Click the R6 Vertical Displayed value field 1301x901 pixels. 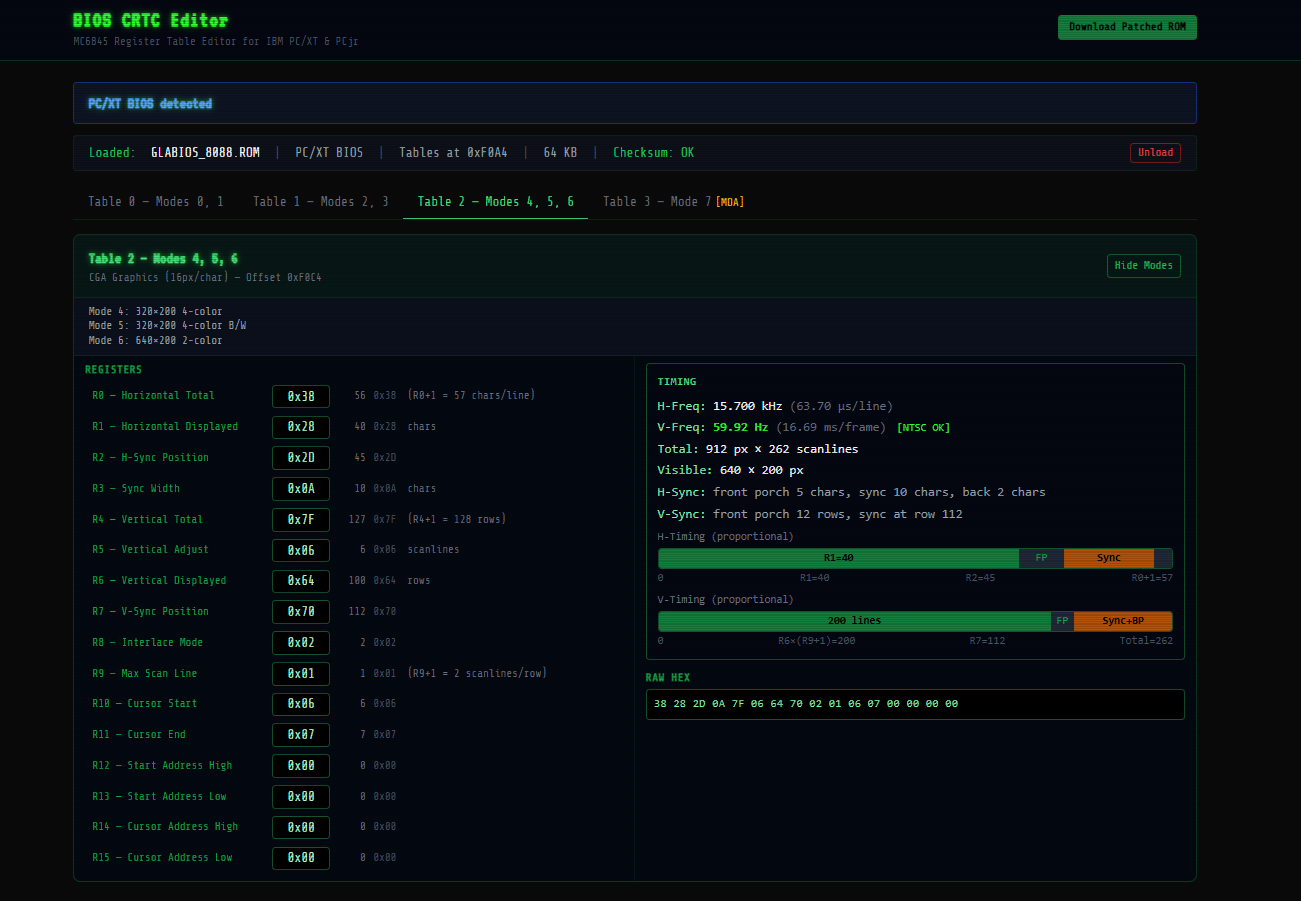pyautogui.click(x=301, y=581)
